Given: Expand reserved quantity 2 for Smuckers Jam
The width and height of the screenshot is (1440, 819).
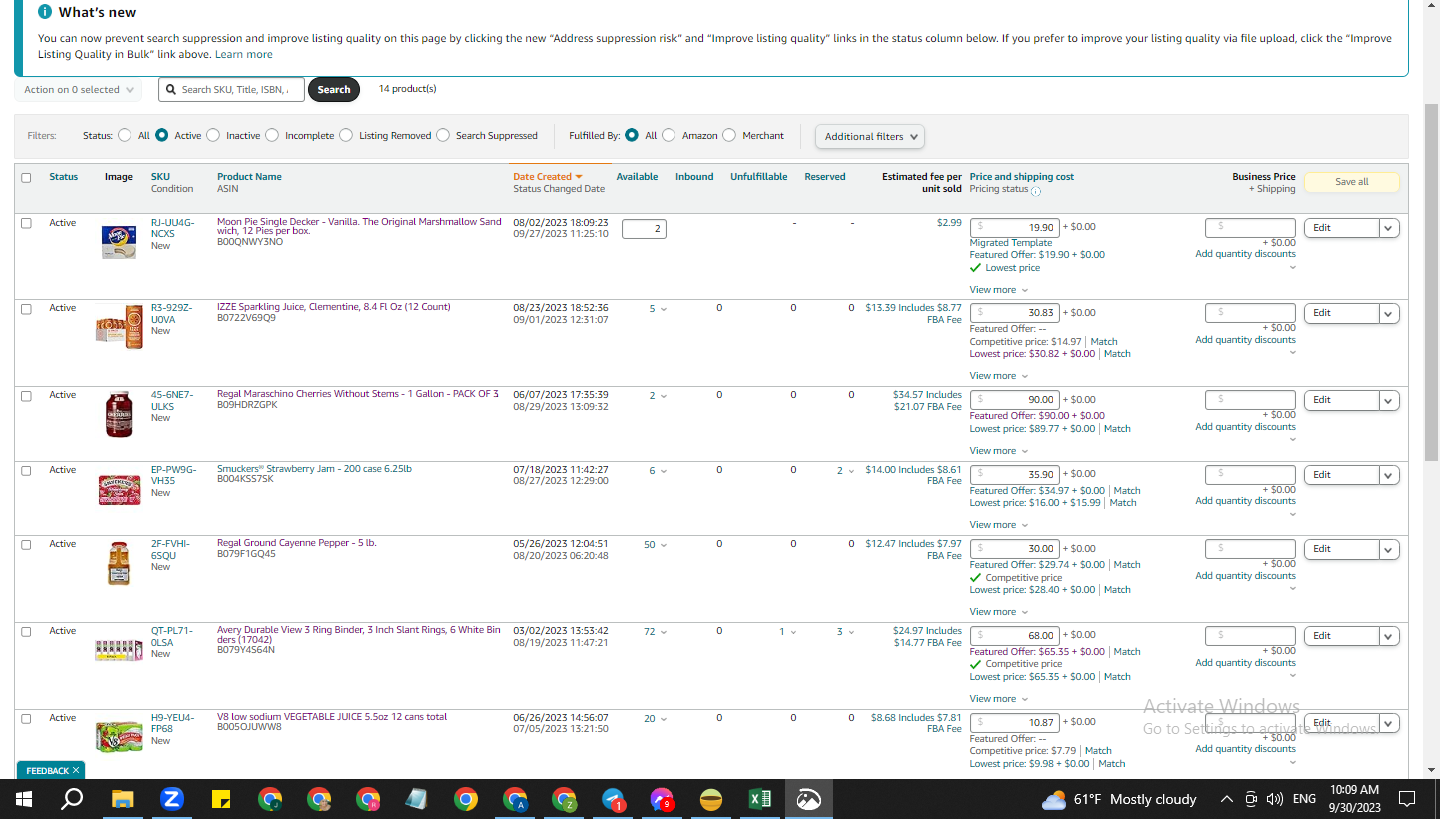Looking at the screenshot, I should click(x=846, y=471).
